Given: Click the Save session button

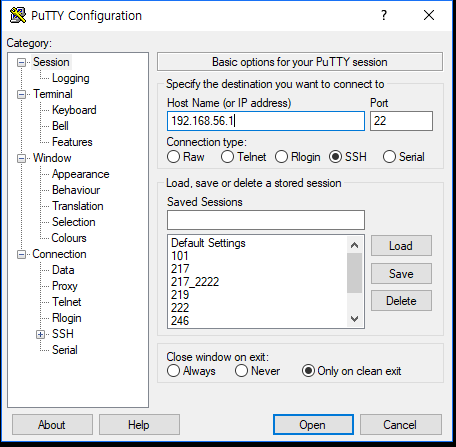Looking at the screenshot, I should 401,274.
